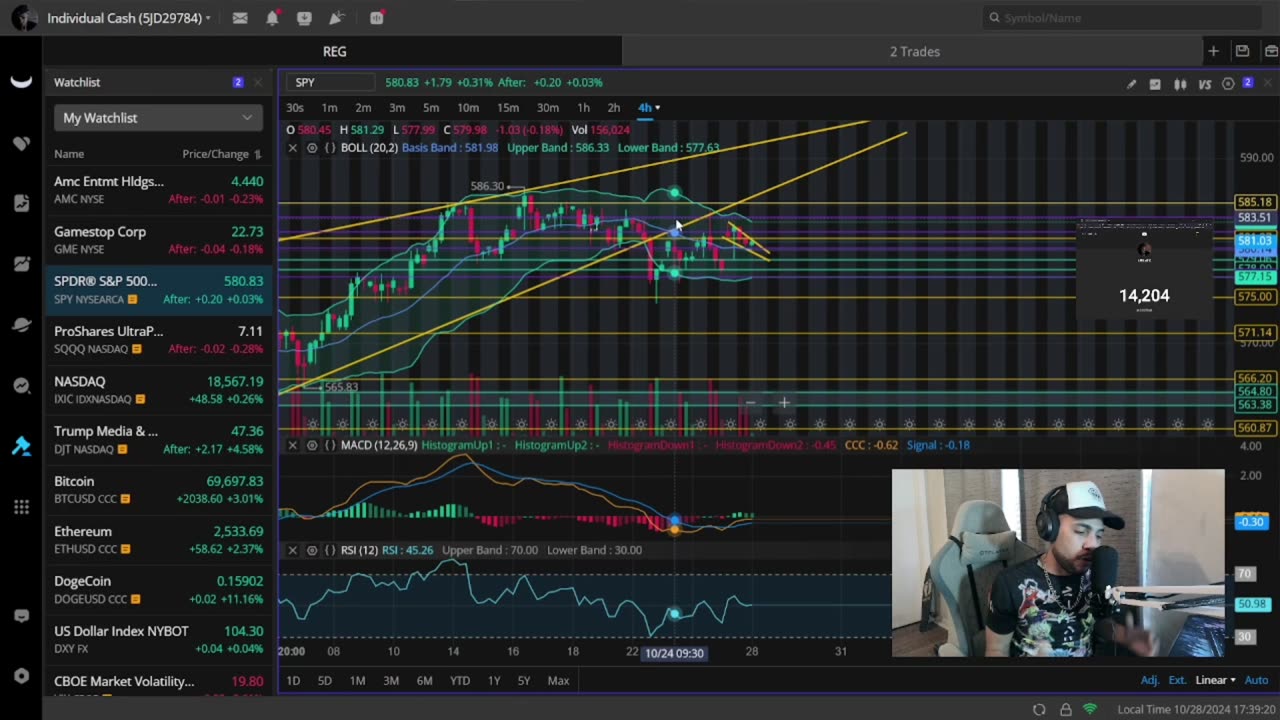Click the user profile avatar
Image resolution: width=1280 pixels, height=720 pixels.
coord(24,18)
